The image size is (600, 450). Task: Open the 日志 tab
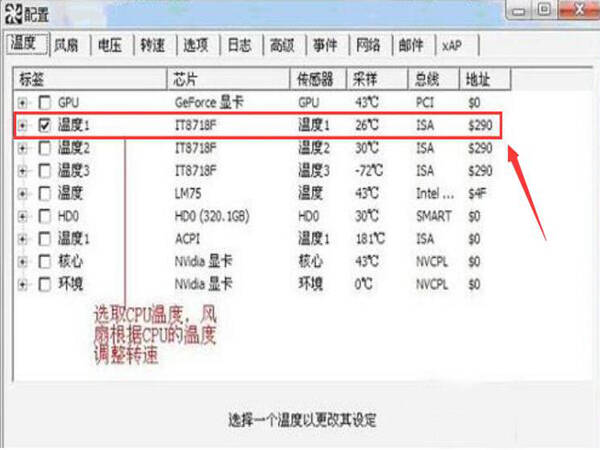point(242,46)
